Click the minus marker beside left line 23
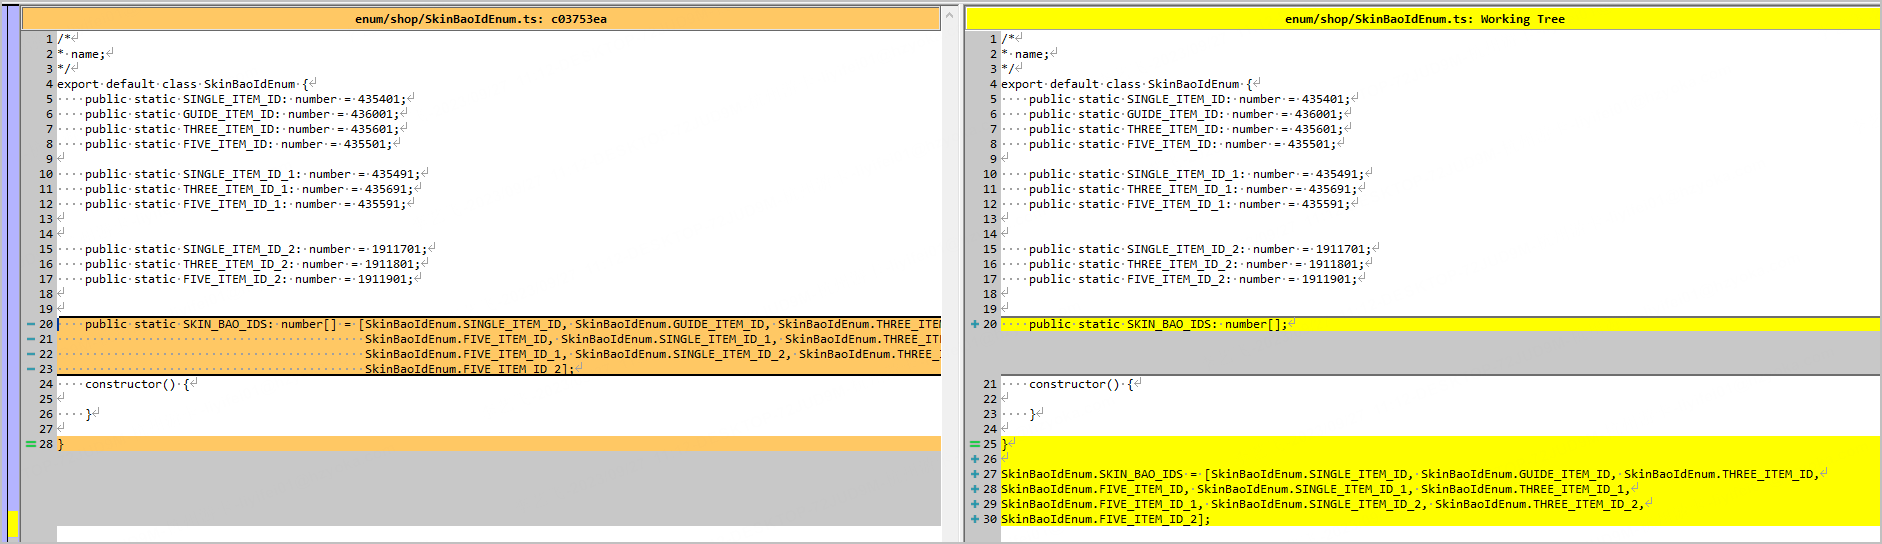The height and width of the screenshot is (544, 1882). point(31,369)
